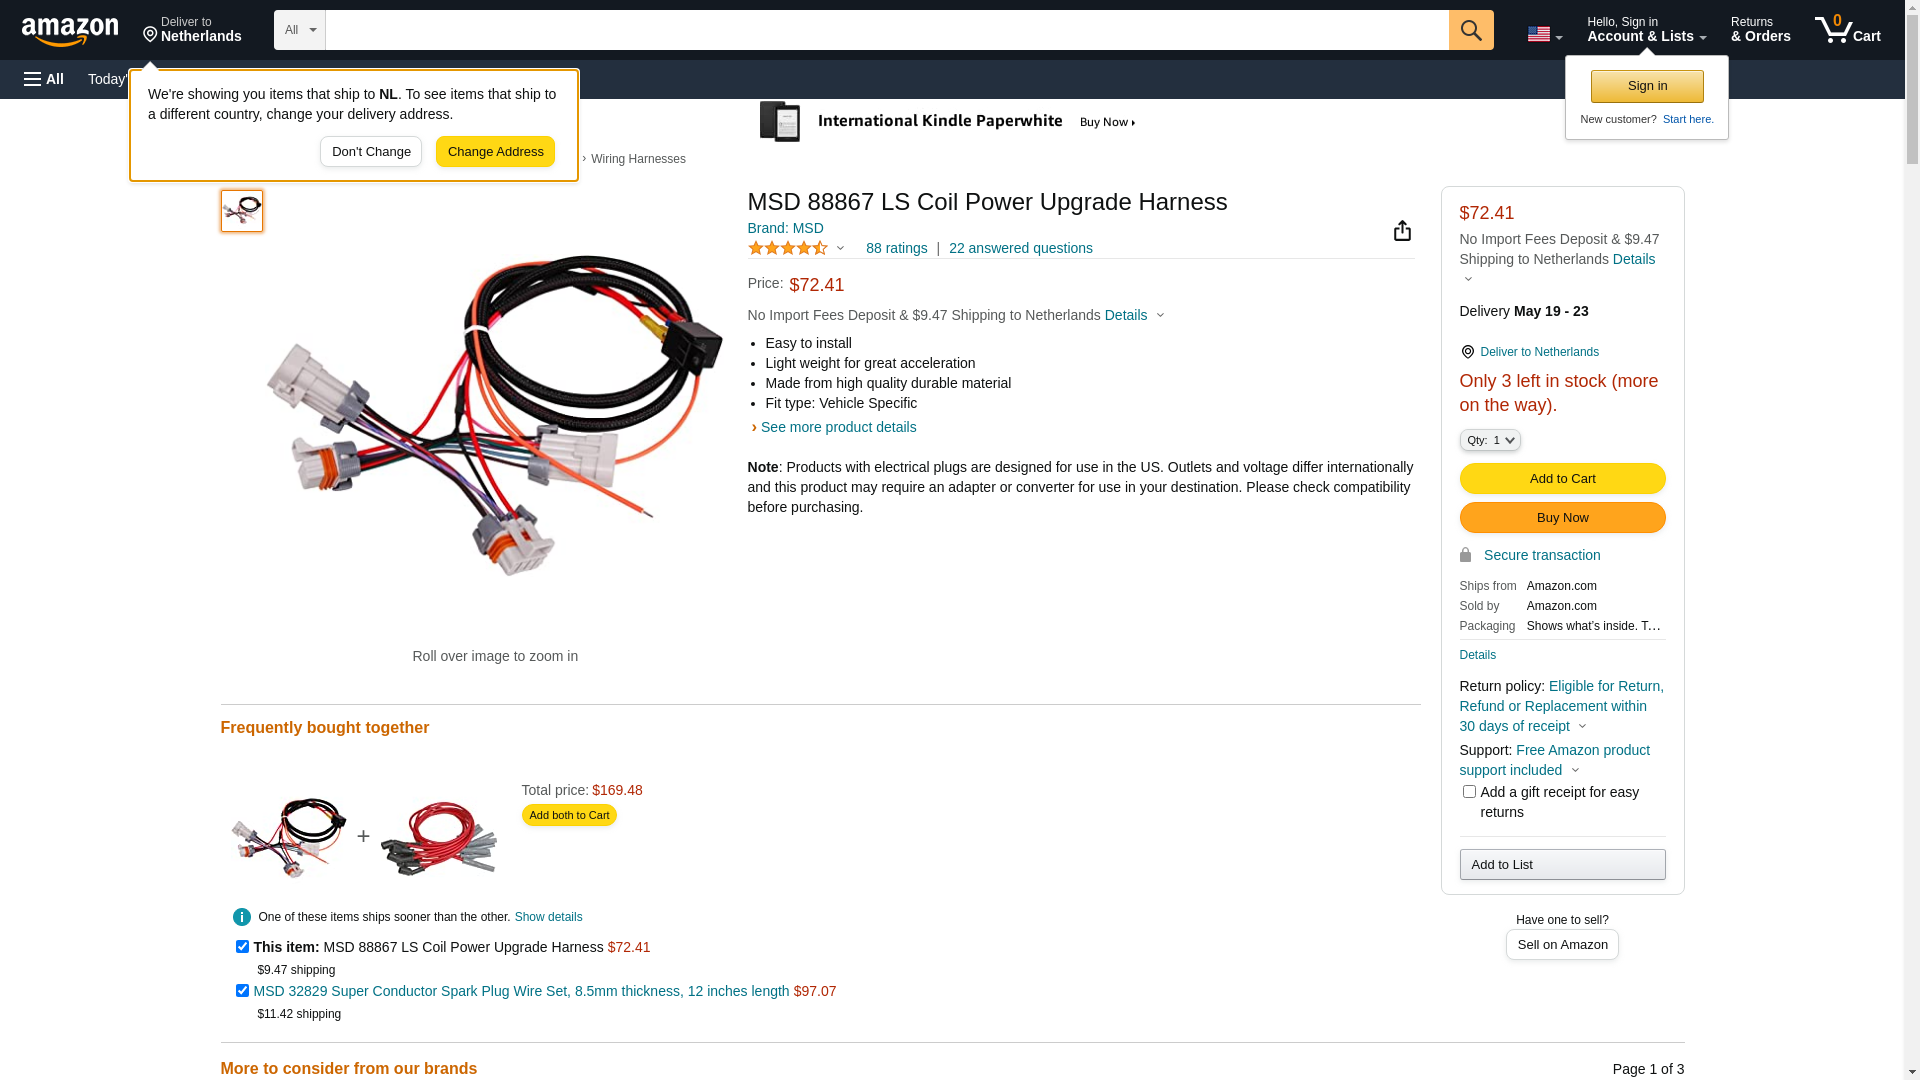Enable Add a gift receipt checkbox

coord(1468,791)
